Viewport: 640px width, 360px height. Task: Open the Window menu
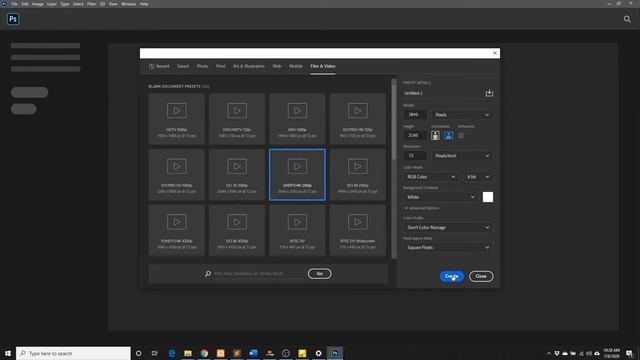click(x=128, y=4)
